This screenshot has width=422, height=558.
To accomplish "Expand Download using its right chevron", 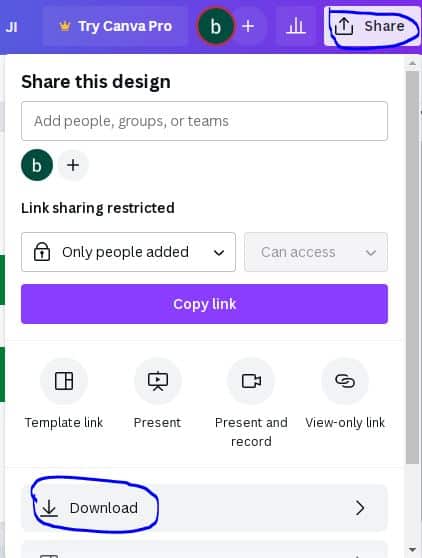I will 360,508.
